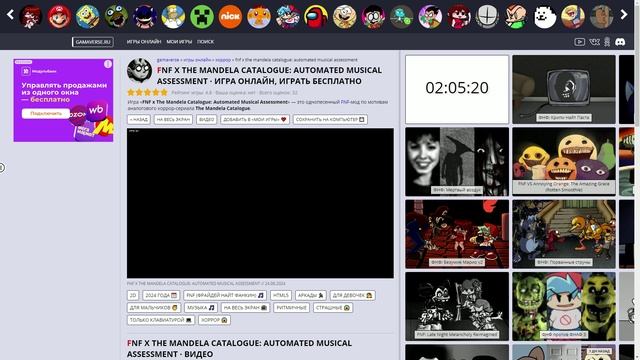
Task: Open the Mario character category icon
Action: click(59, 17)
